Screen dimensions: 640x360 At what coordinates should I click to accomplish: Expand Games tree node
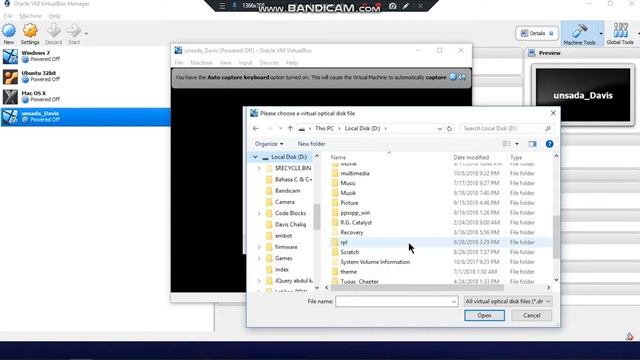coord(259,258)
